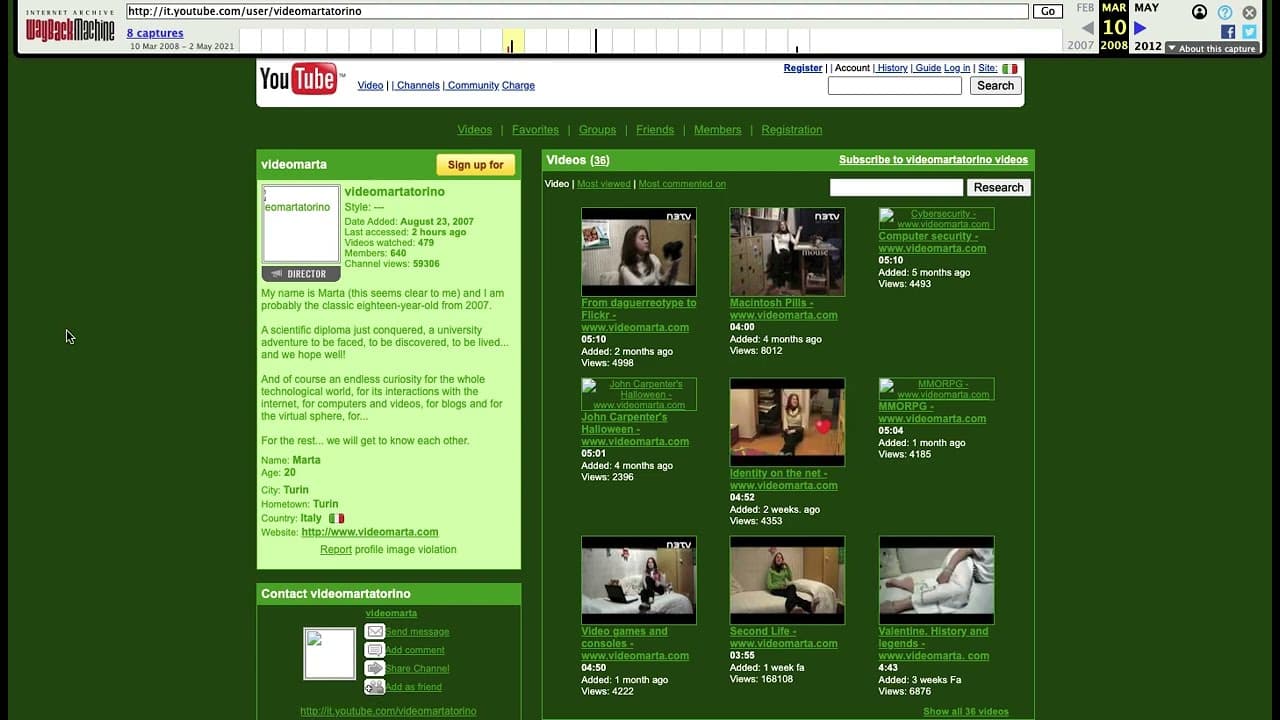Open the Computer security video title link
Viewport: 1280px width, 720px height.
932,243
